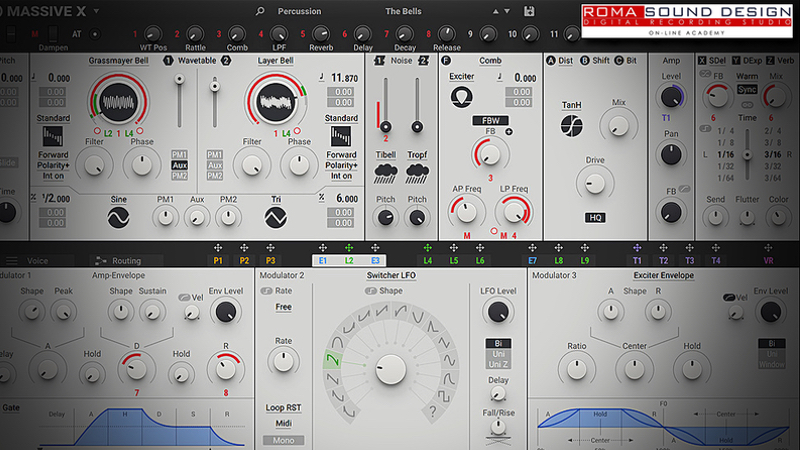Click the plus icon next to FB
This screenshot has height=450, width=800.
coord(509,132)
